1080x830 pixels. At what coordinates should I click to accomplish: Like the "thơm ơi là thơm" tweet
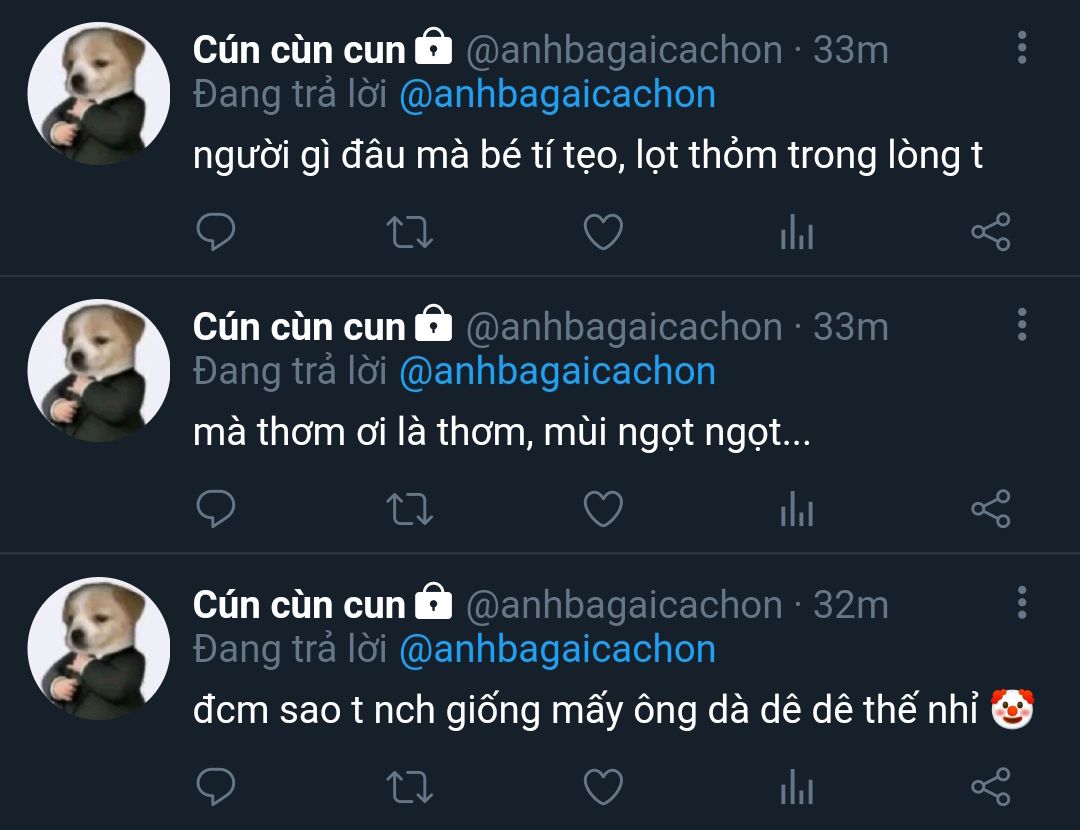603,510
